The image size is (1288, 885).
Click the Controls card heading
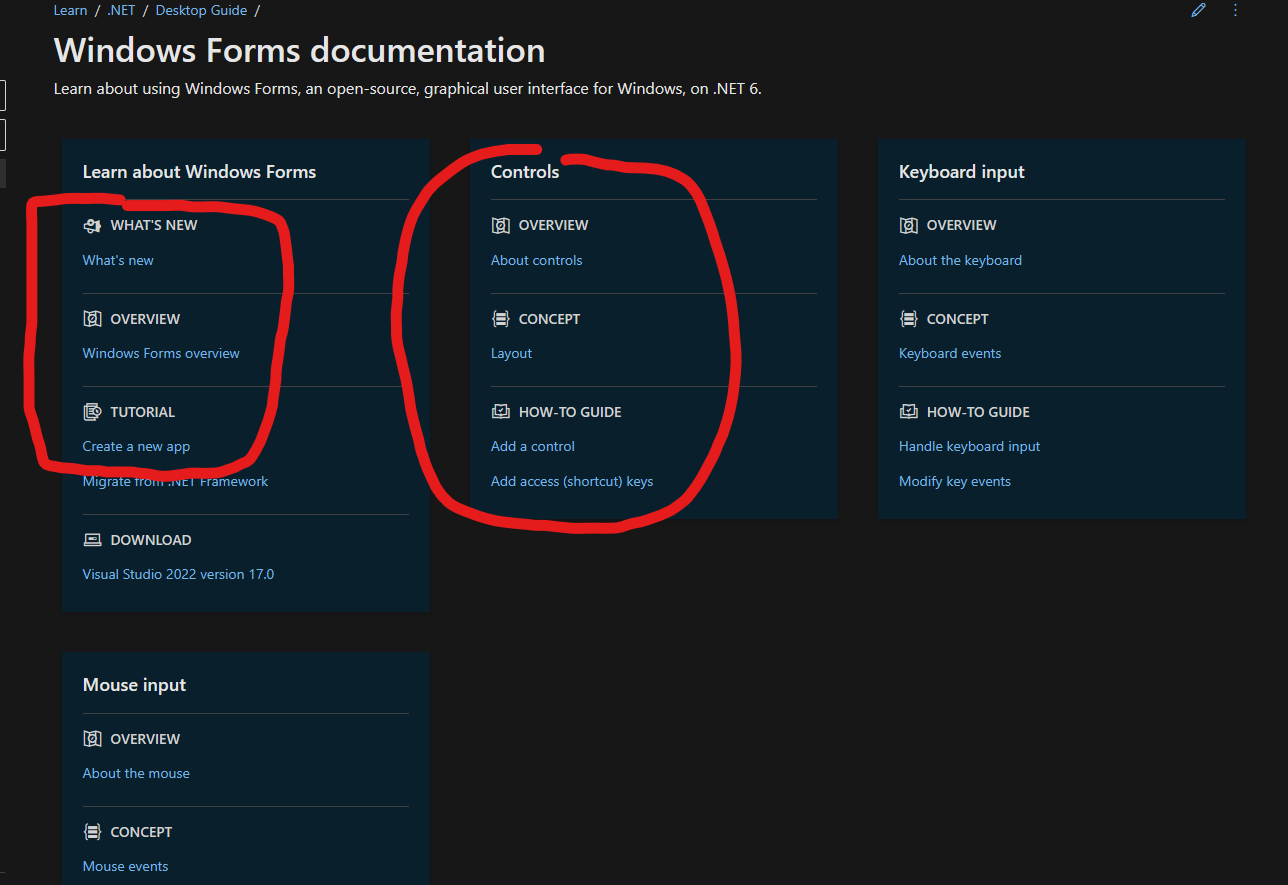click(525, 172)
